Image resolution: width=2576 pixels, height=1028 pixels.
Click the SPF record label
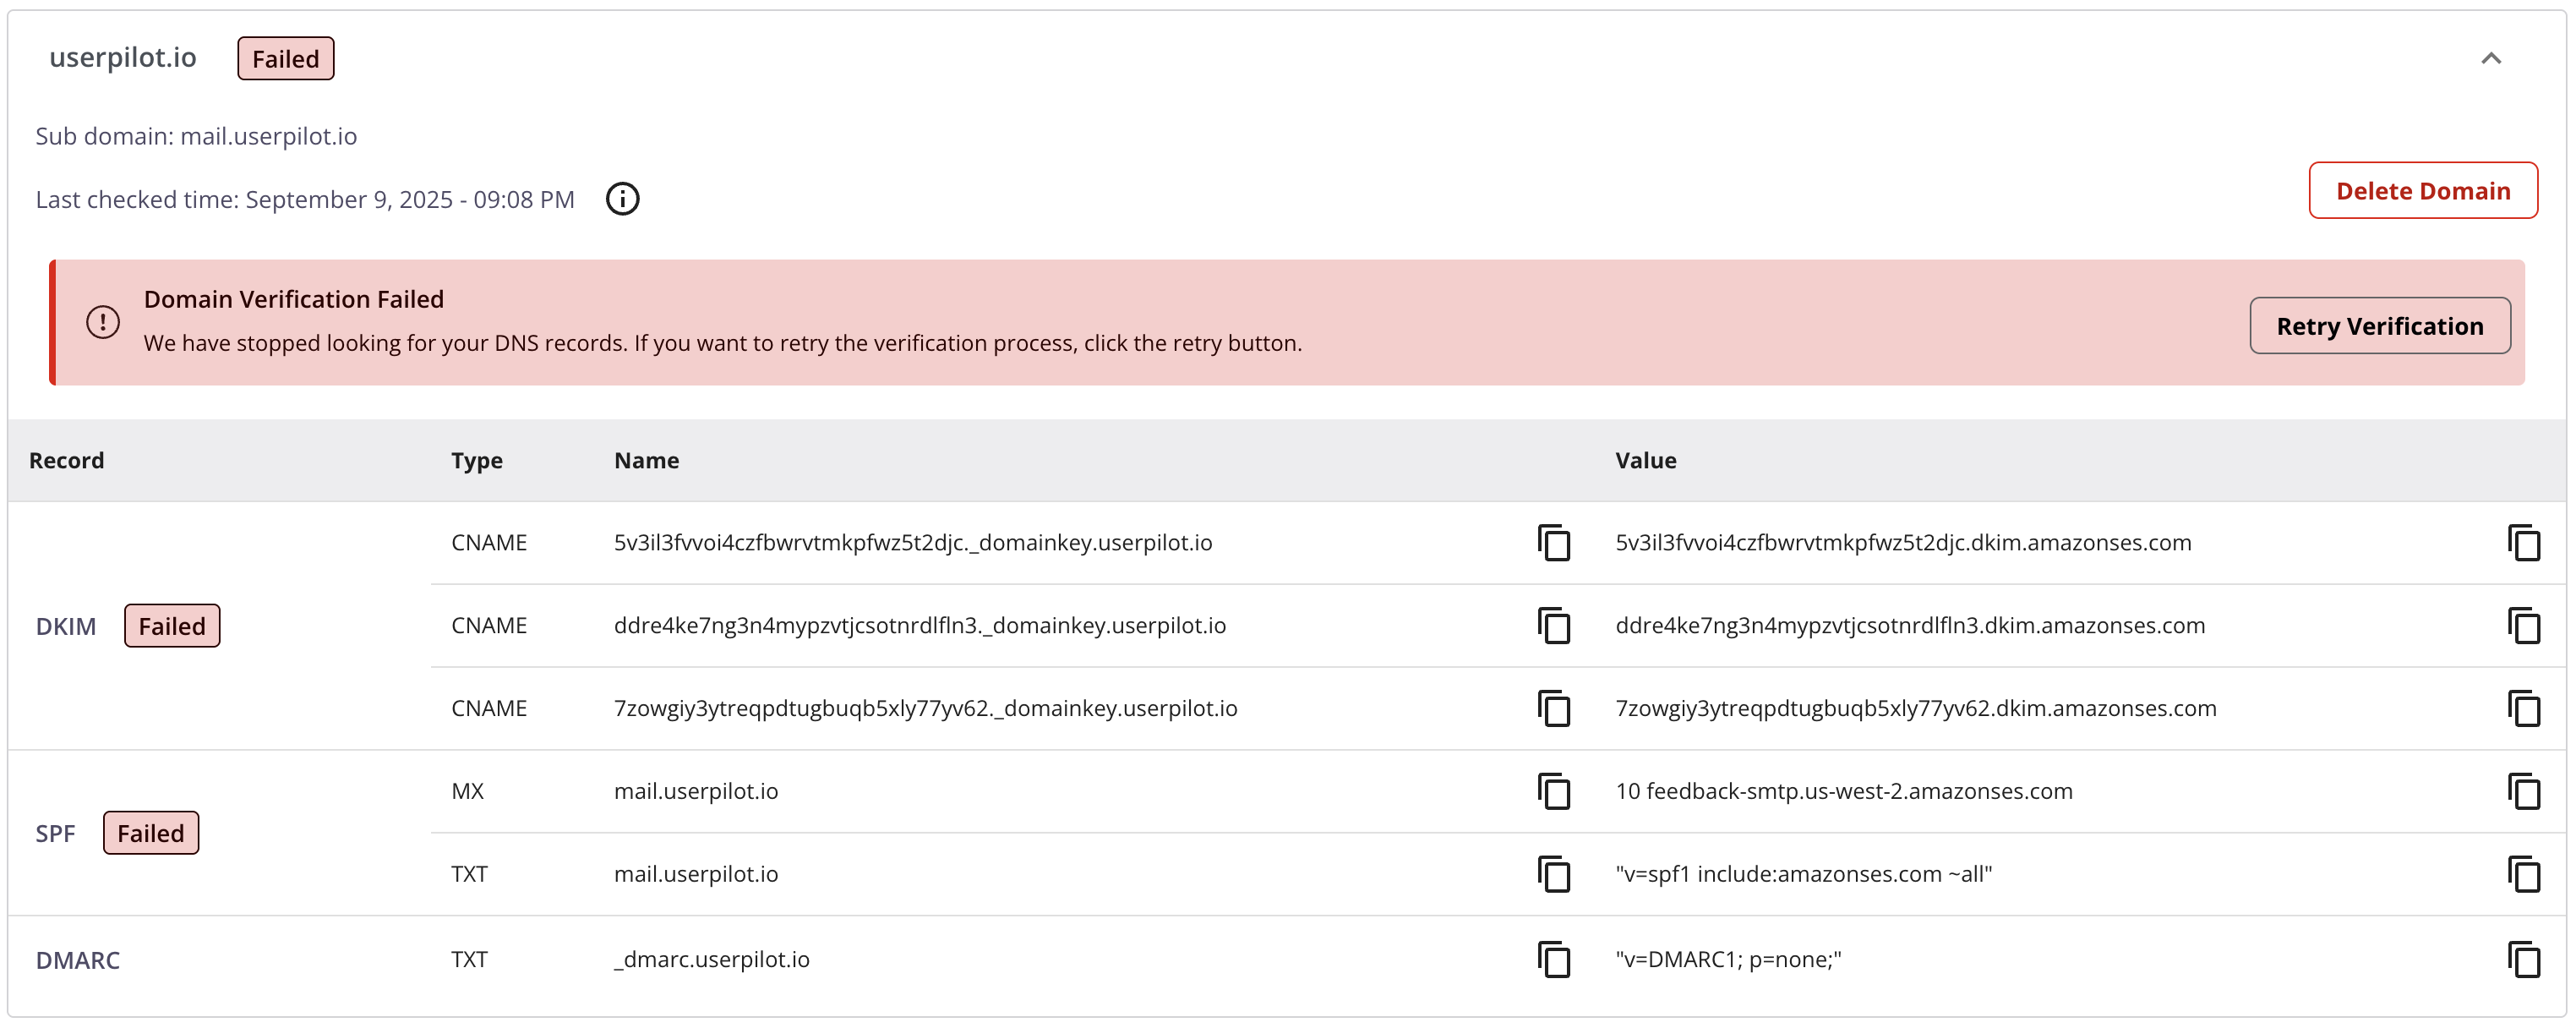click(55, 833)
